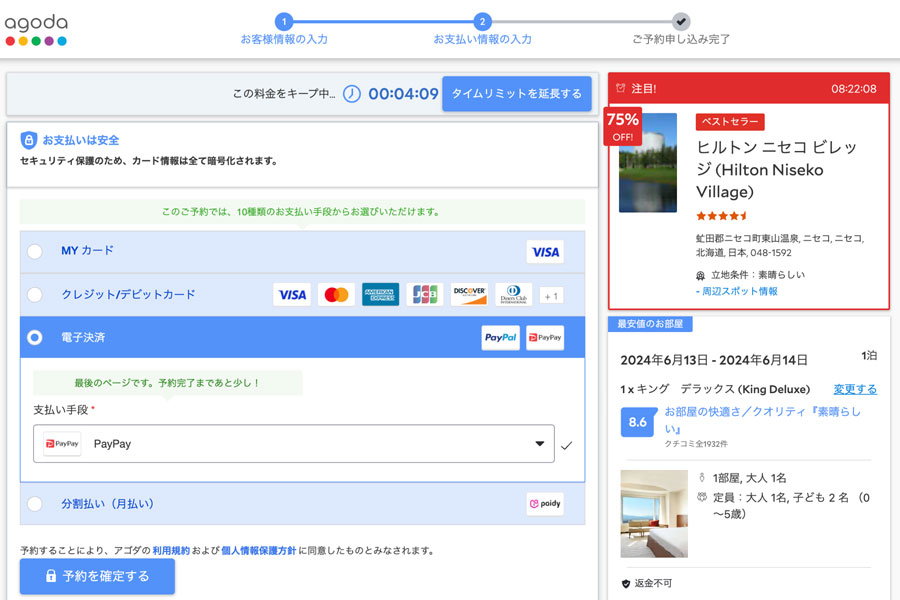Select the 電子決済 radio button
The image size is (900, 600).
point(35,338)
